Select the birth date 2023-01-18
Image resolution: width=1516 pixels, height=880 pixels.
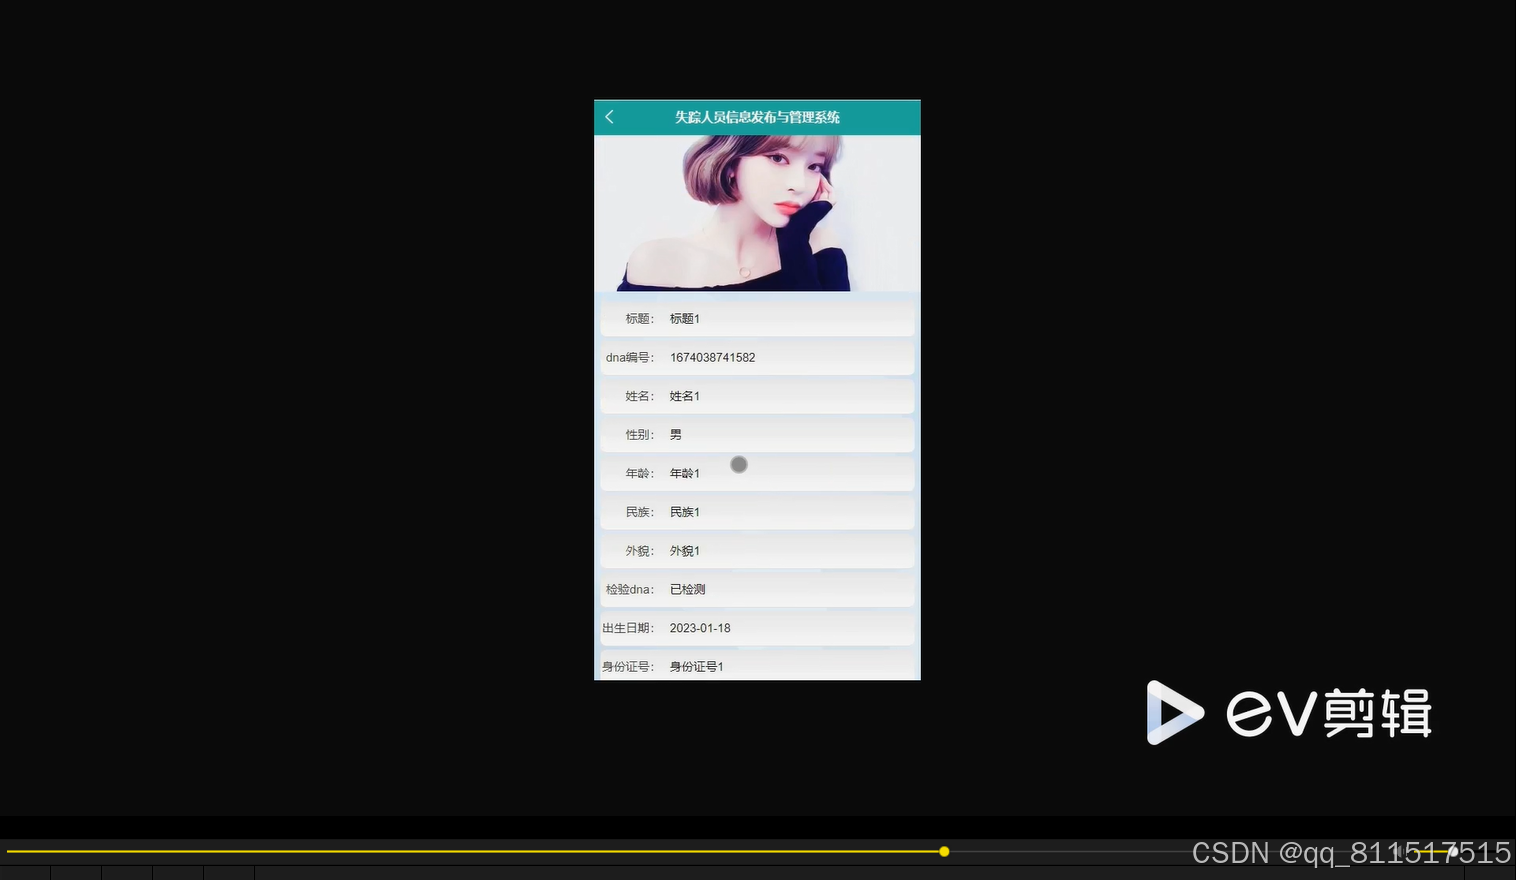700,628
